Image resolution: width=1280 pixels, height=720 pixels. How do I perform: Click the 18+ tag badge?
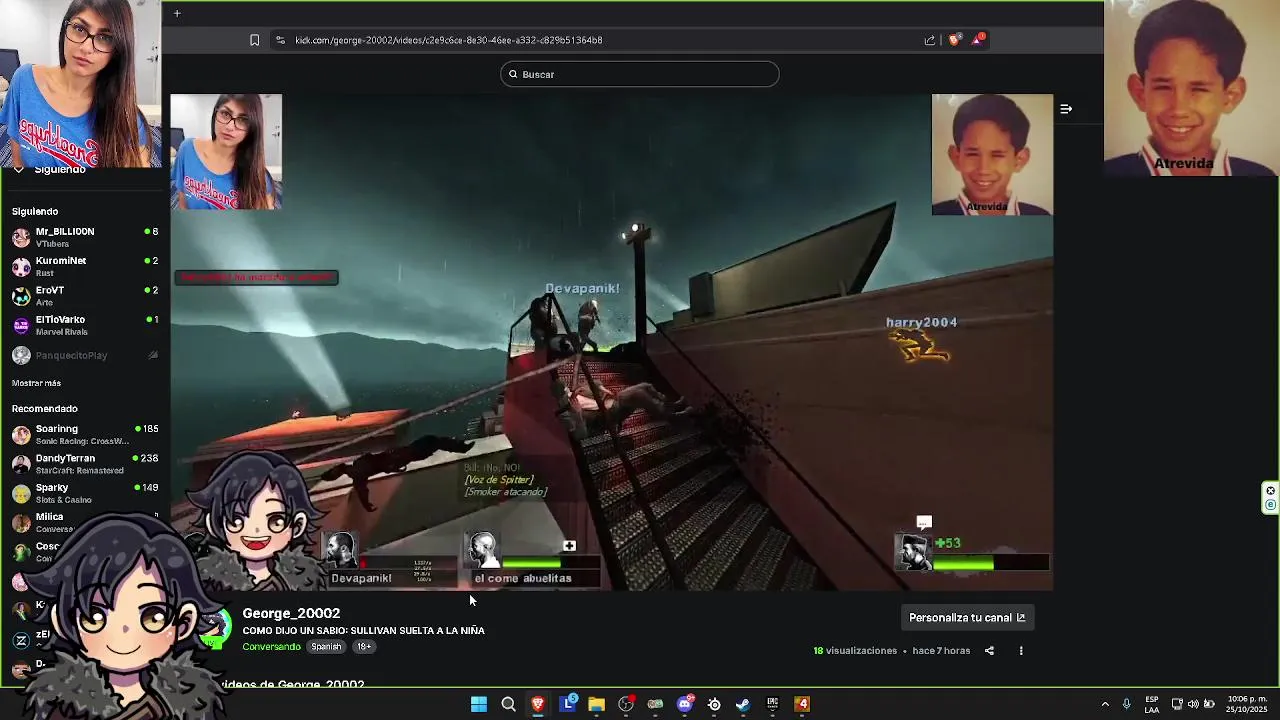[364, 647]
